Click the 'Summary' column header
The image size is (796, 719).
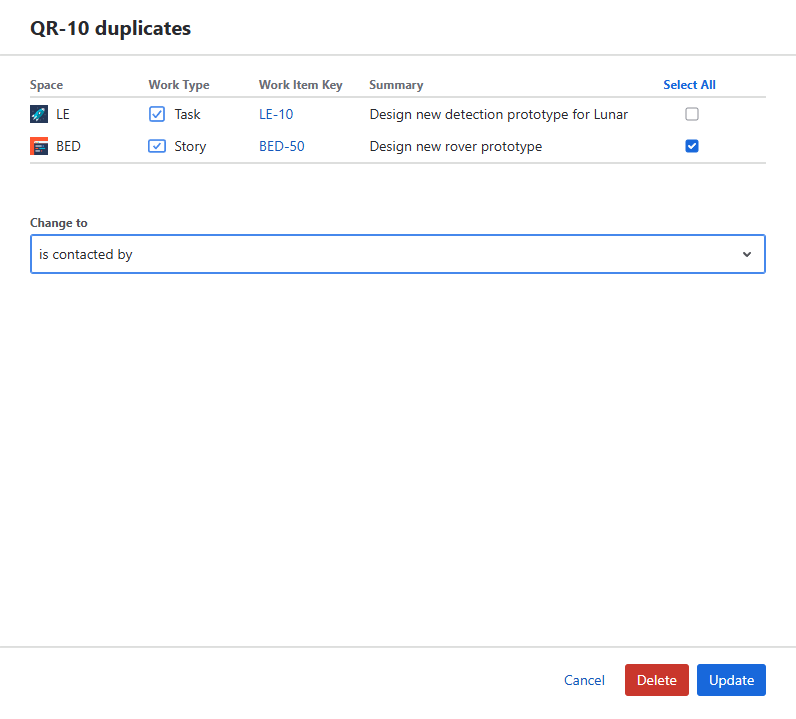(396, 85)
